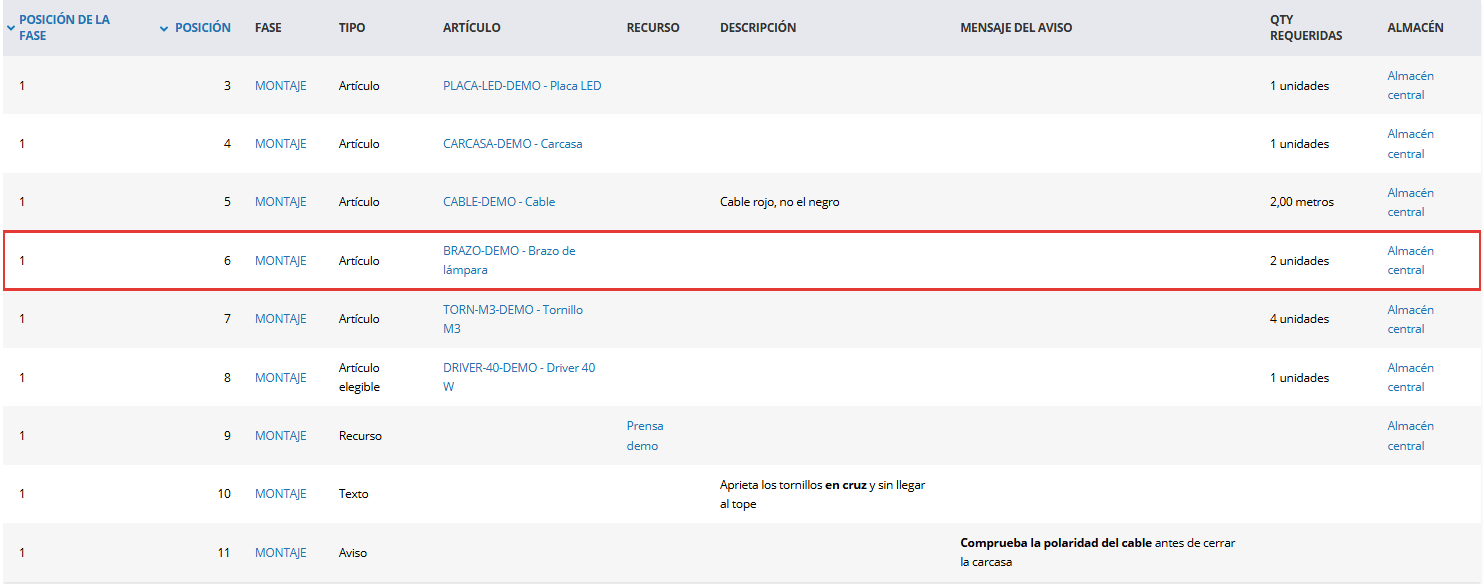Click the MENSAJE DEL AVISO column header
The height and width of the screenshot is (584, 1484).
[x=1016, y=28]
